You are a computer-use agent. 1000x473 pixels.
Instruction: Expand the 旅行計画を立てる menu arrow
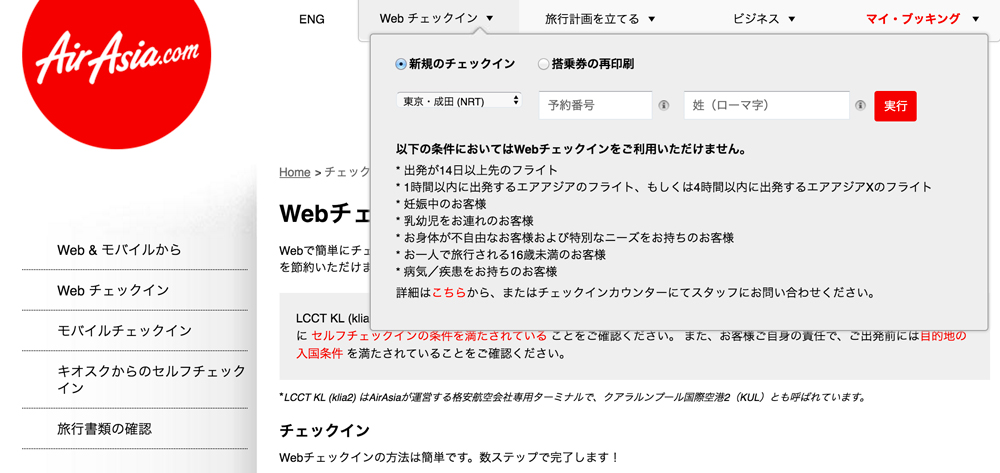point(651,19)
